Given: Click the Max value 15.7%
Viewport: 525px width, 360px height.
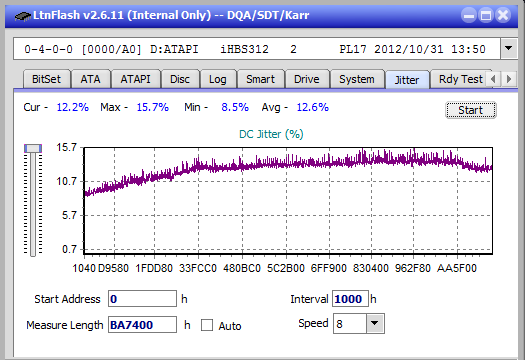Looking at the screenshot, I should 152,107.
